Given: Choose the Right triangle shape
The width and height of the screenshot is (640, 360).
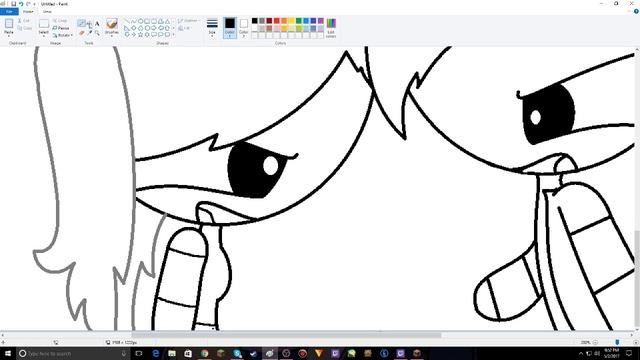Looking at the screenshot, I should pyautogui.click(x=127, y=28).
